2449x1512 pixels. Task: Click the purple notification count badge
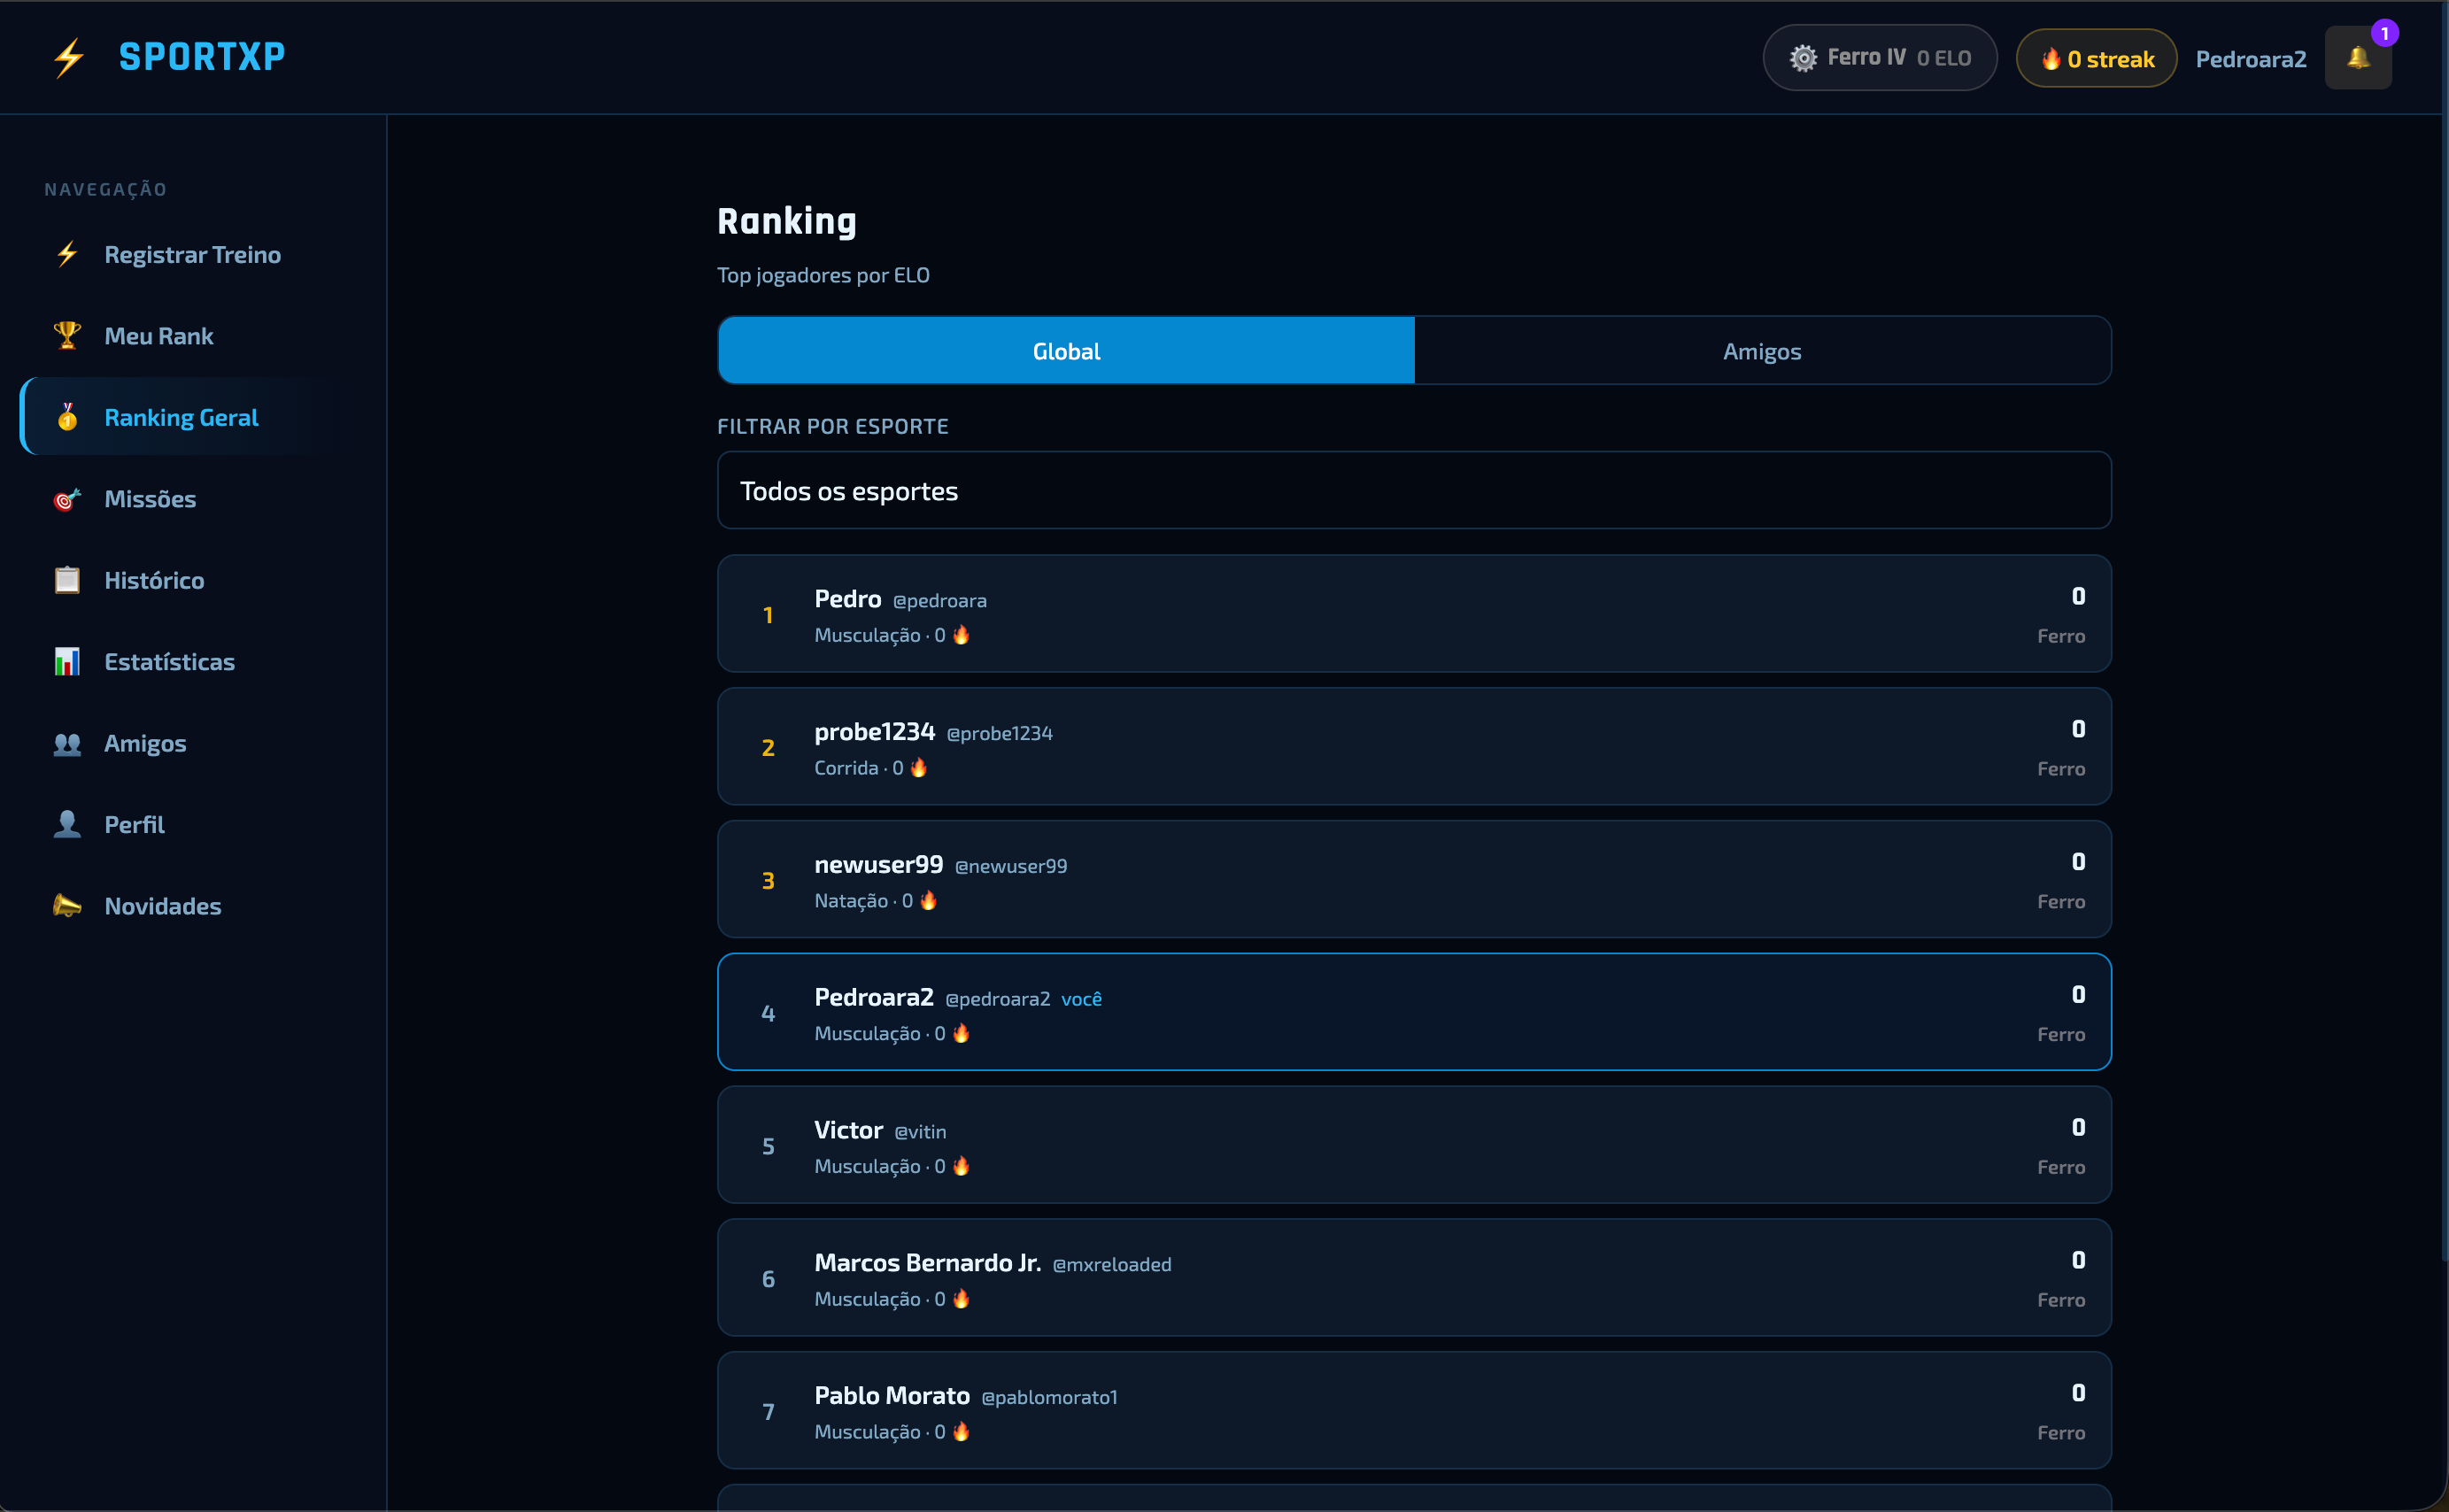[2385, 33]
